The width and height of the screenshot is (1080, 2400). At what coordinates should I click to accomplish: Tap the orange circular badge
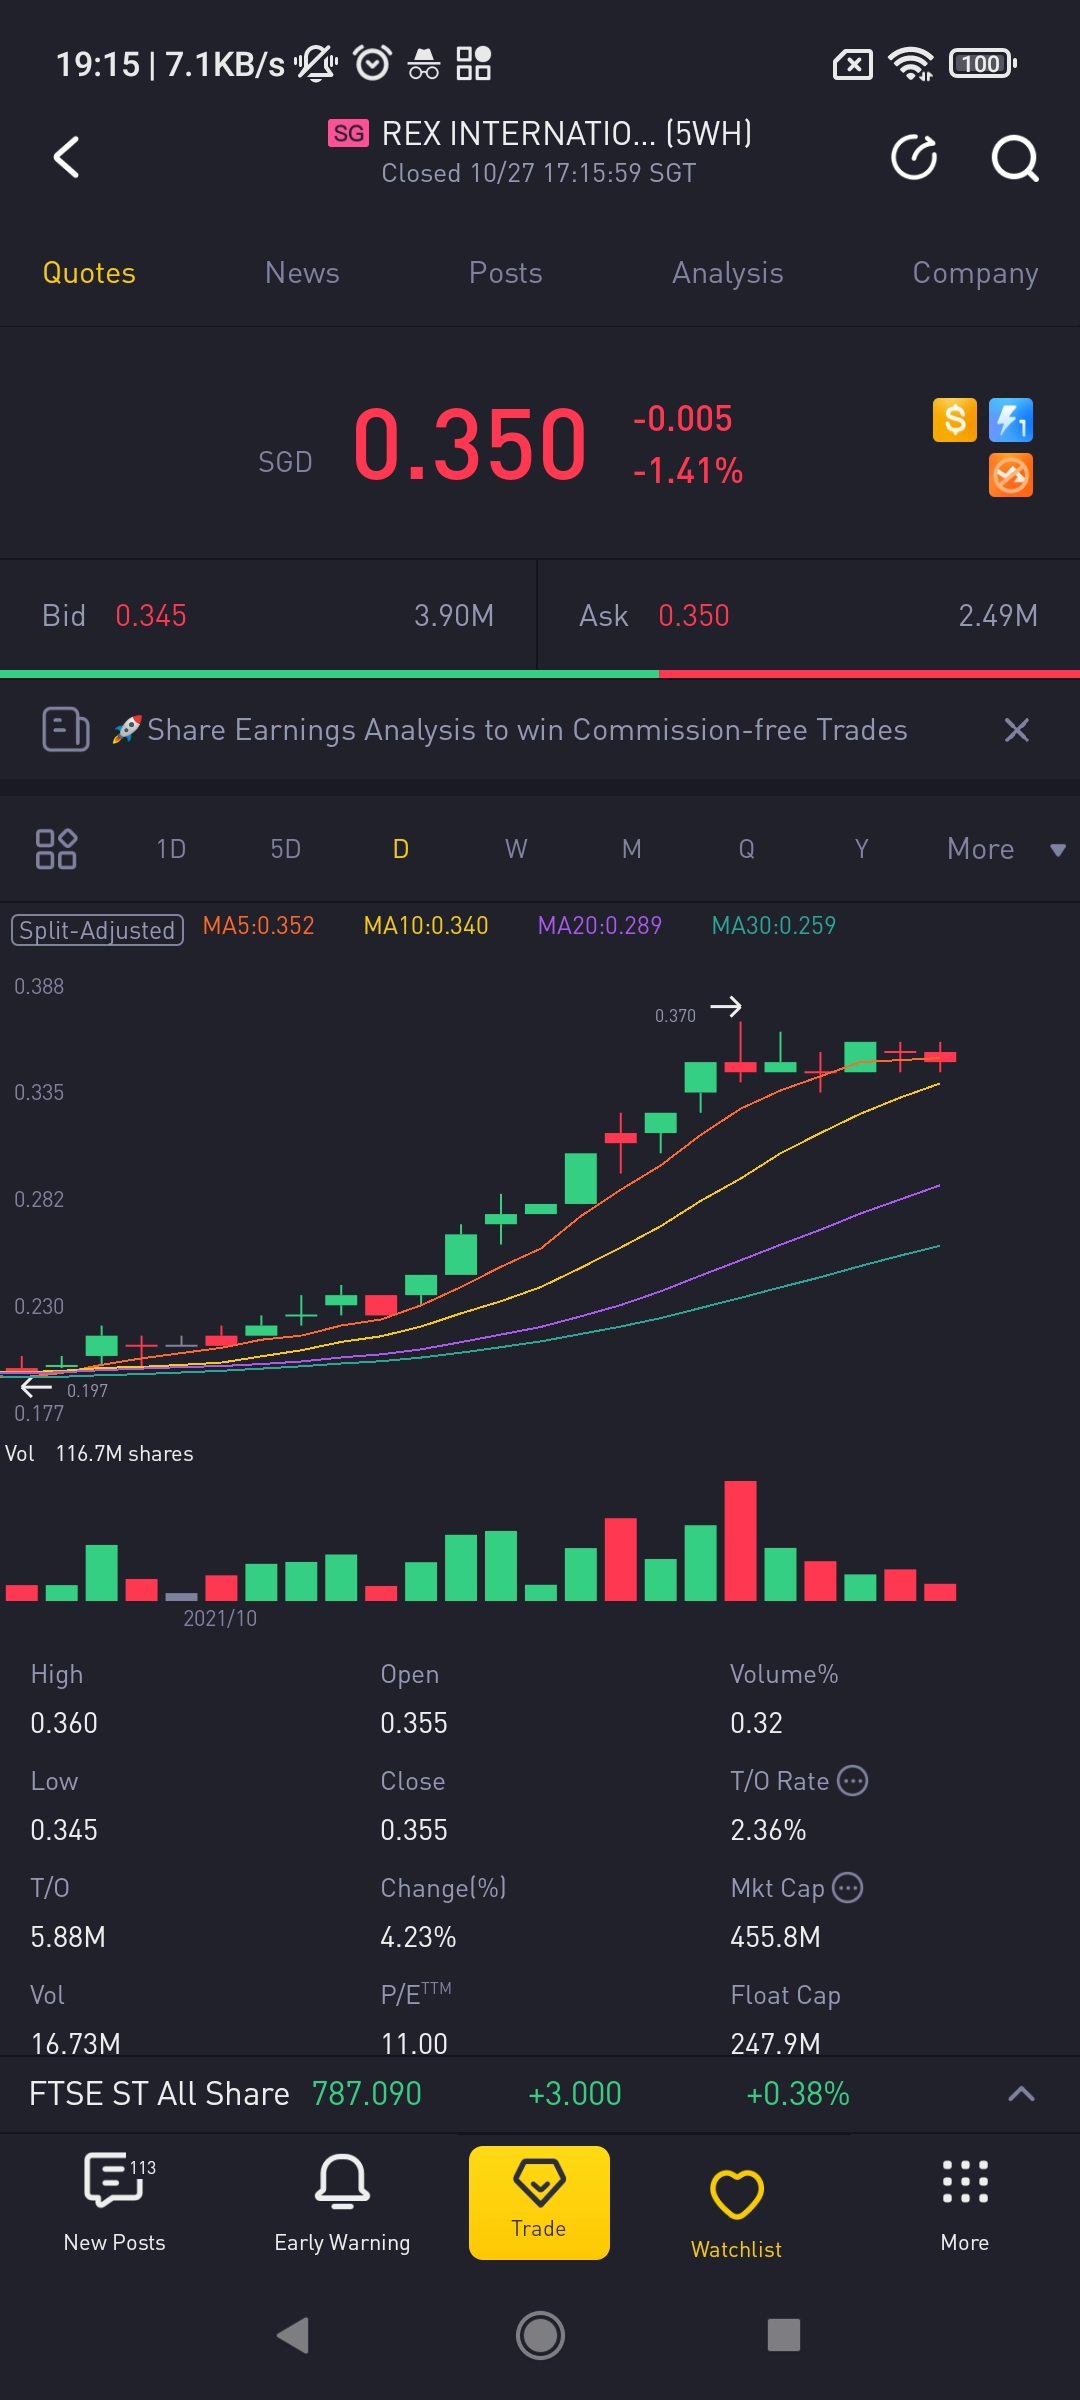1011,475
